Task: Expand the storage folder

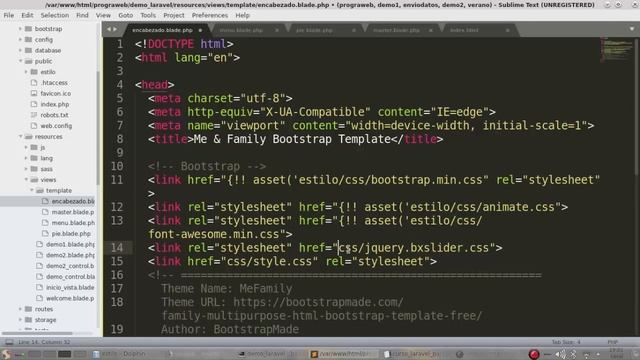Action: (20, 320)
